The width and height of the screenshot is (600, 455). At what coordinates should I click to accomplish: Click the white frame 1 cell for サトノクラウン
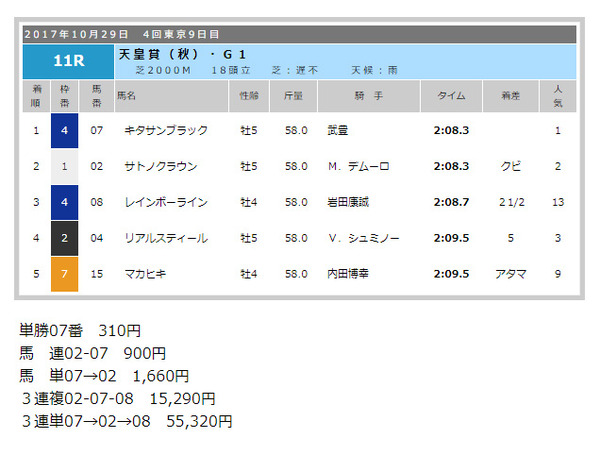[x=64, y=166]
